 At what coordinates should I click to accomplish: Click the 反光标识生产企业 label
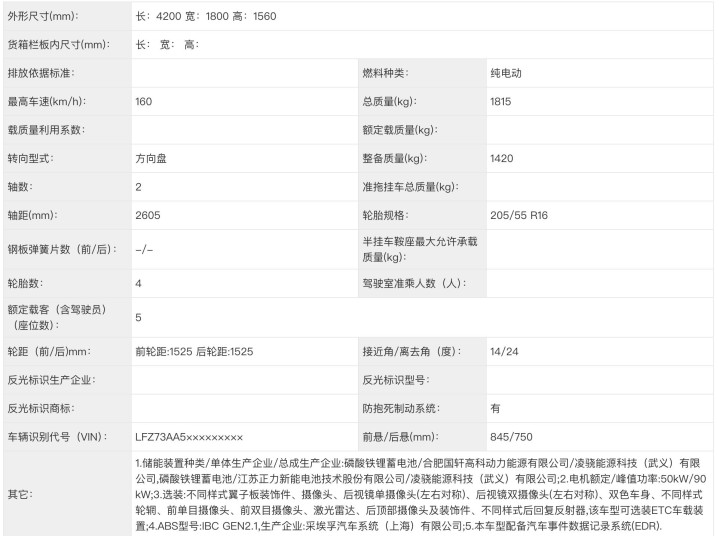tap(51, 380)
